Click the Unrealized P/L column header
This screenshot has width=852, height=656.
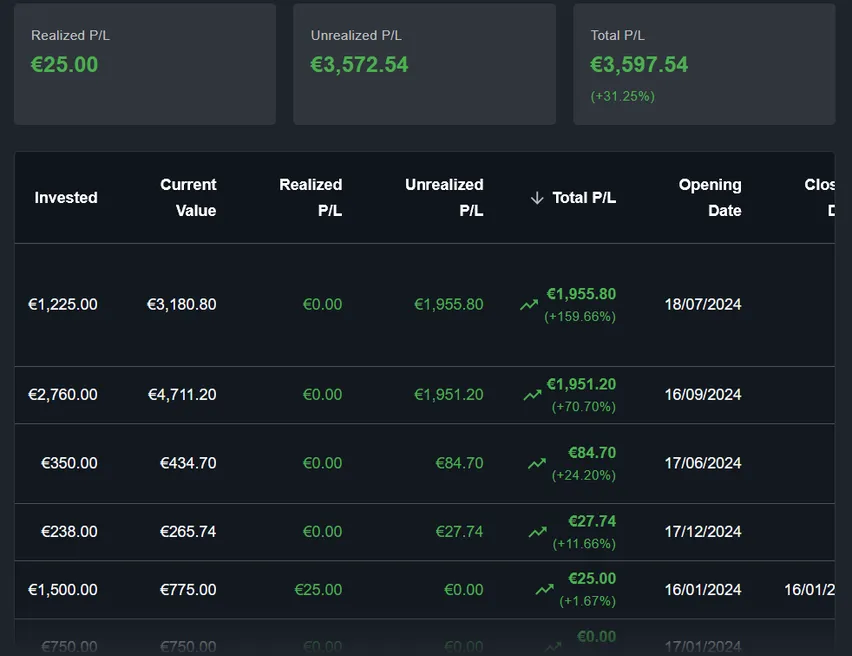click(x=444, y=197)
